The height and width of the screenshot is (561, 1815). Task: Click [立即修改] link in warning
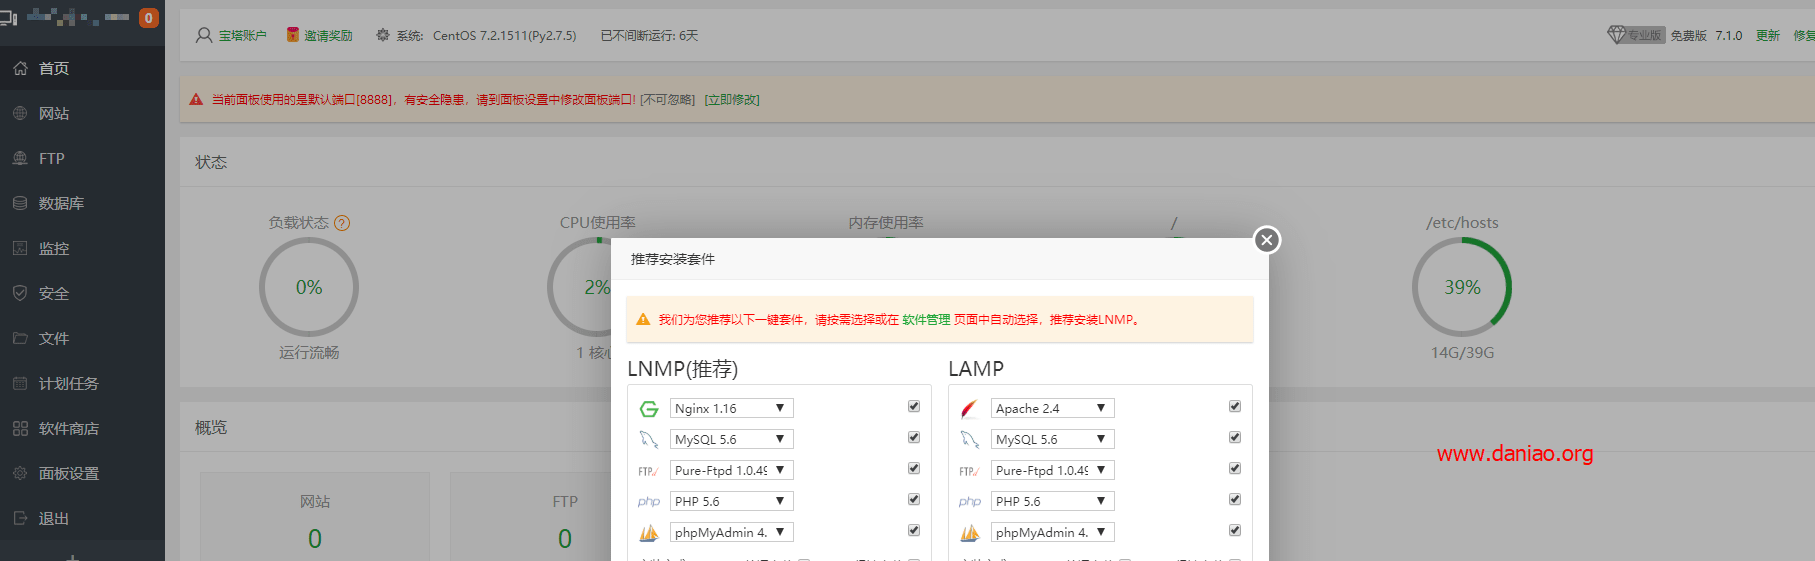click(x=732, y=100)
